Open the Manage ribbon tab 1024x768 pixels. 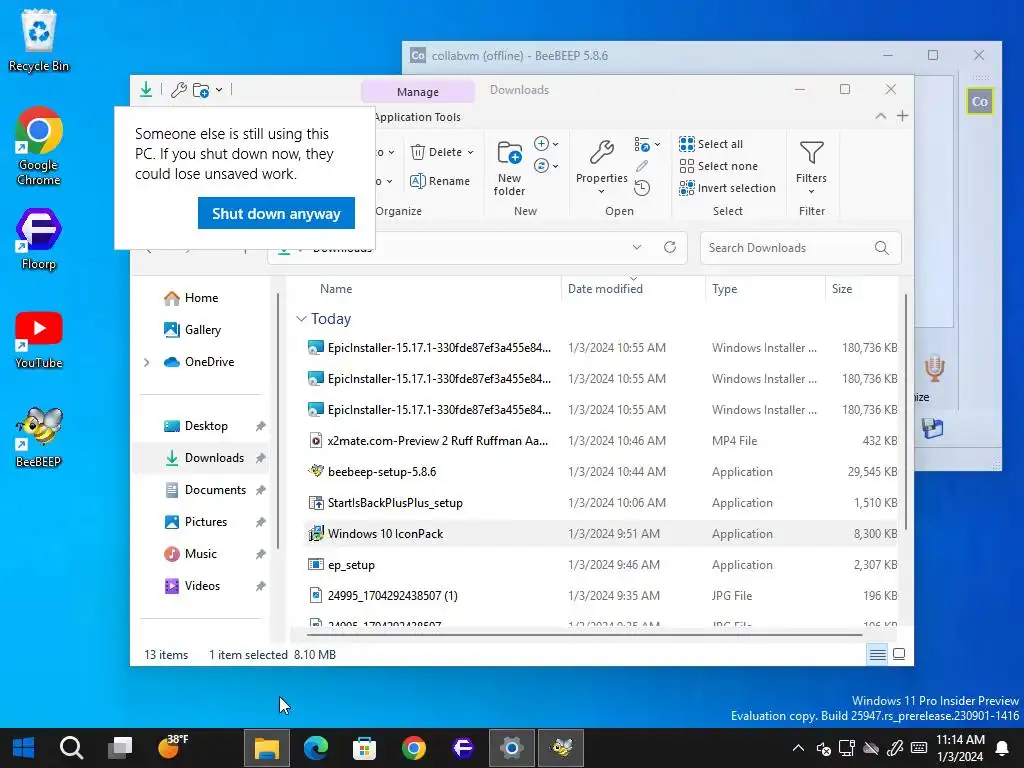point(417,91)
